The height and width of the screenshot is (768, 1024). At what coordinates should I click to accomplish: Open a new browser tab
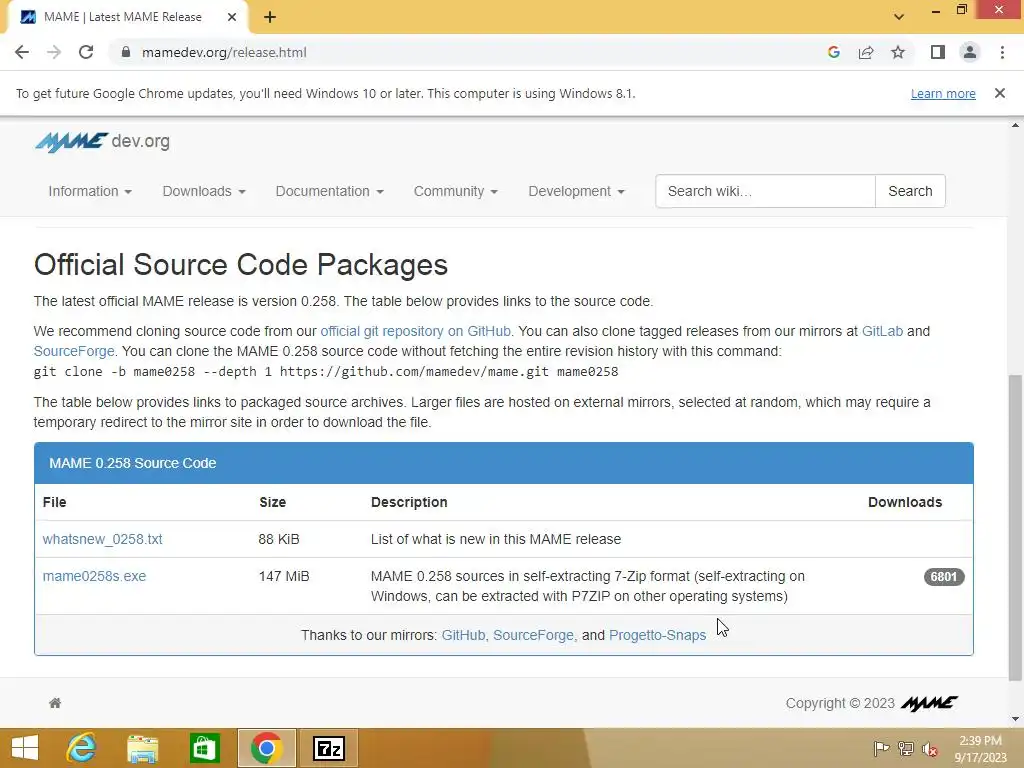coord(270,17)
